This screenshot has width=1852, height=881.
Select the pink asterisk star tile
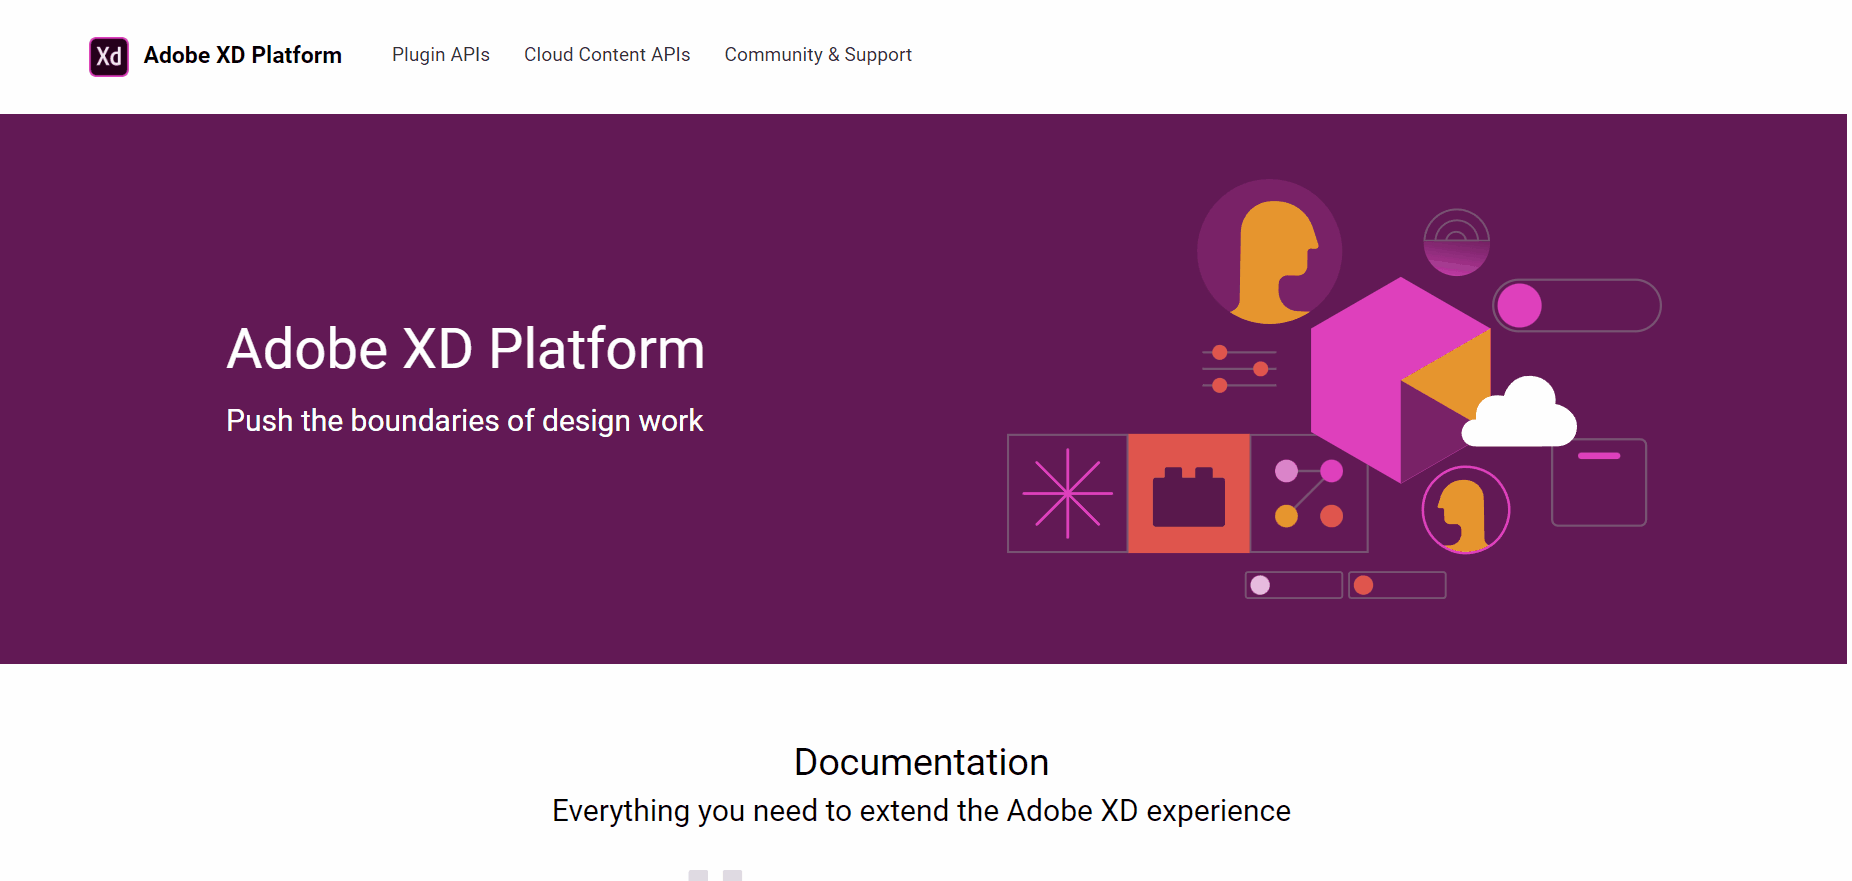tap(1067, 493)
